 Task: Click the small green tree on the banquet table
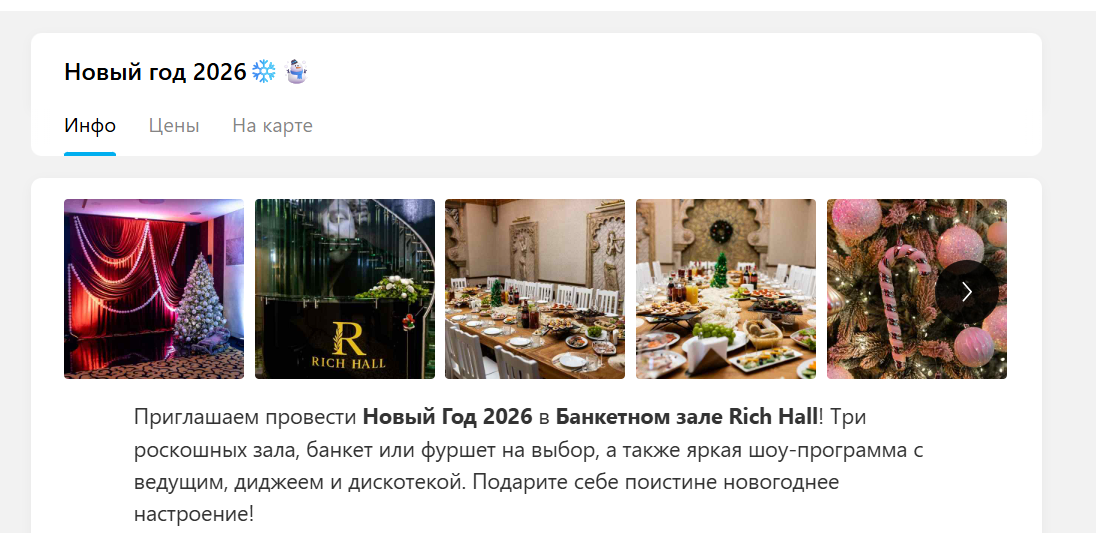point(719,270)
